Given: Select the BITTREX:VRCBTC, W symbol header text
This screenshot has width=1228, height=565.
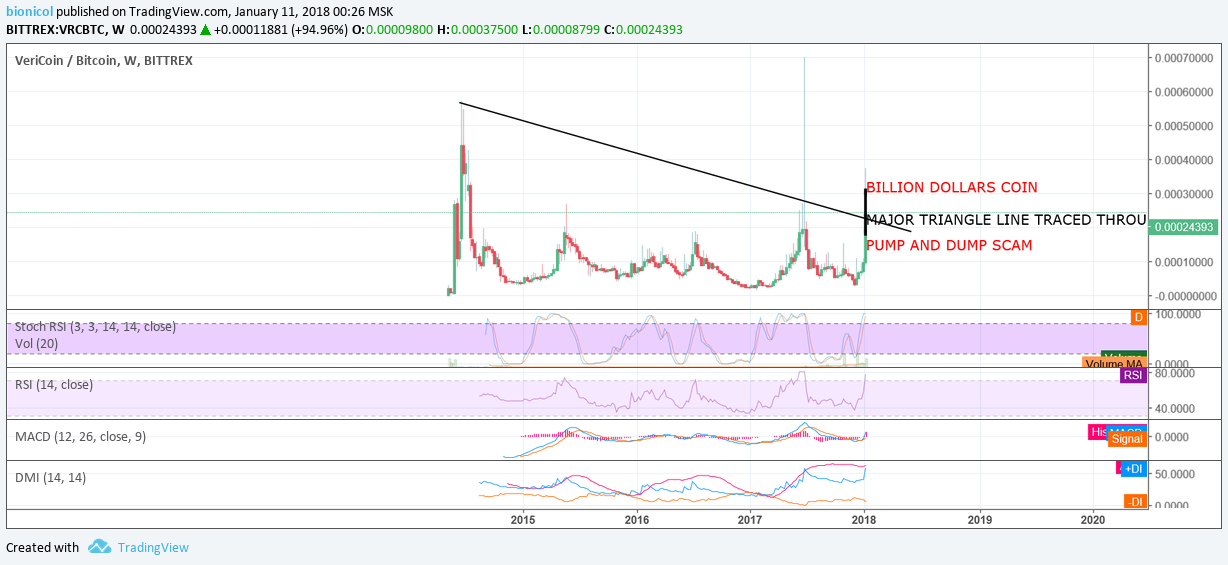Looking at the screenshot, I should [63, 29].
